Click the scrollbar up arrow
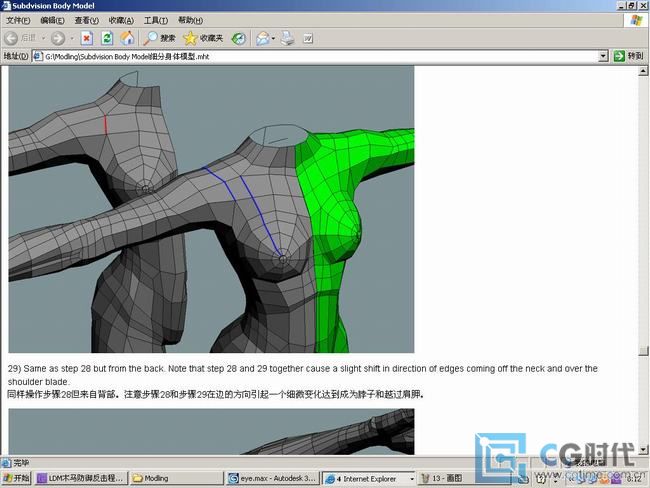Image resolution: width=650 pixels, height=488 pixels. [x=643, y=71]
